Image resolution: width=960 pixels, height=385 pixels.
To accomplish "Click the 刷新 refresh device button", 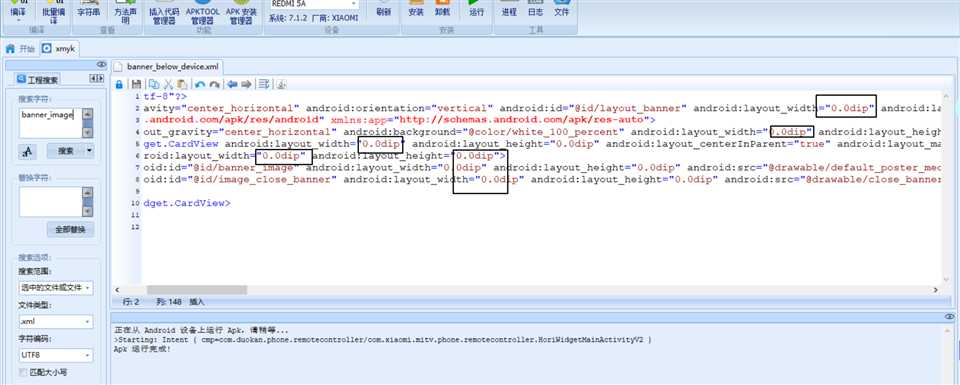I will pyautogui.click(x=383, y=9).
